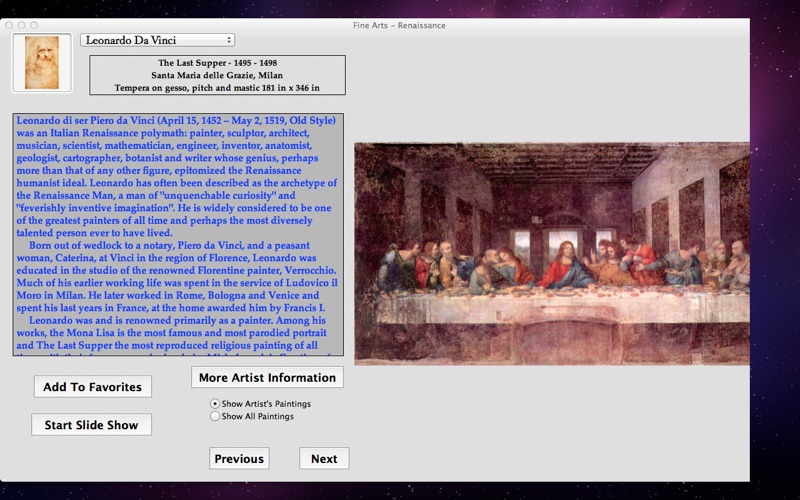Zoom the Fine Arts window
The image size is (800, 500).
tap(34, 25)
